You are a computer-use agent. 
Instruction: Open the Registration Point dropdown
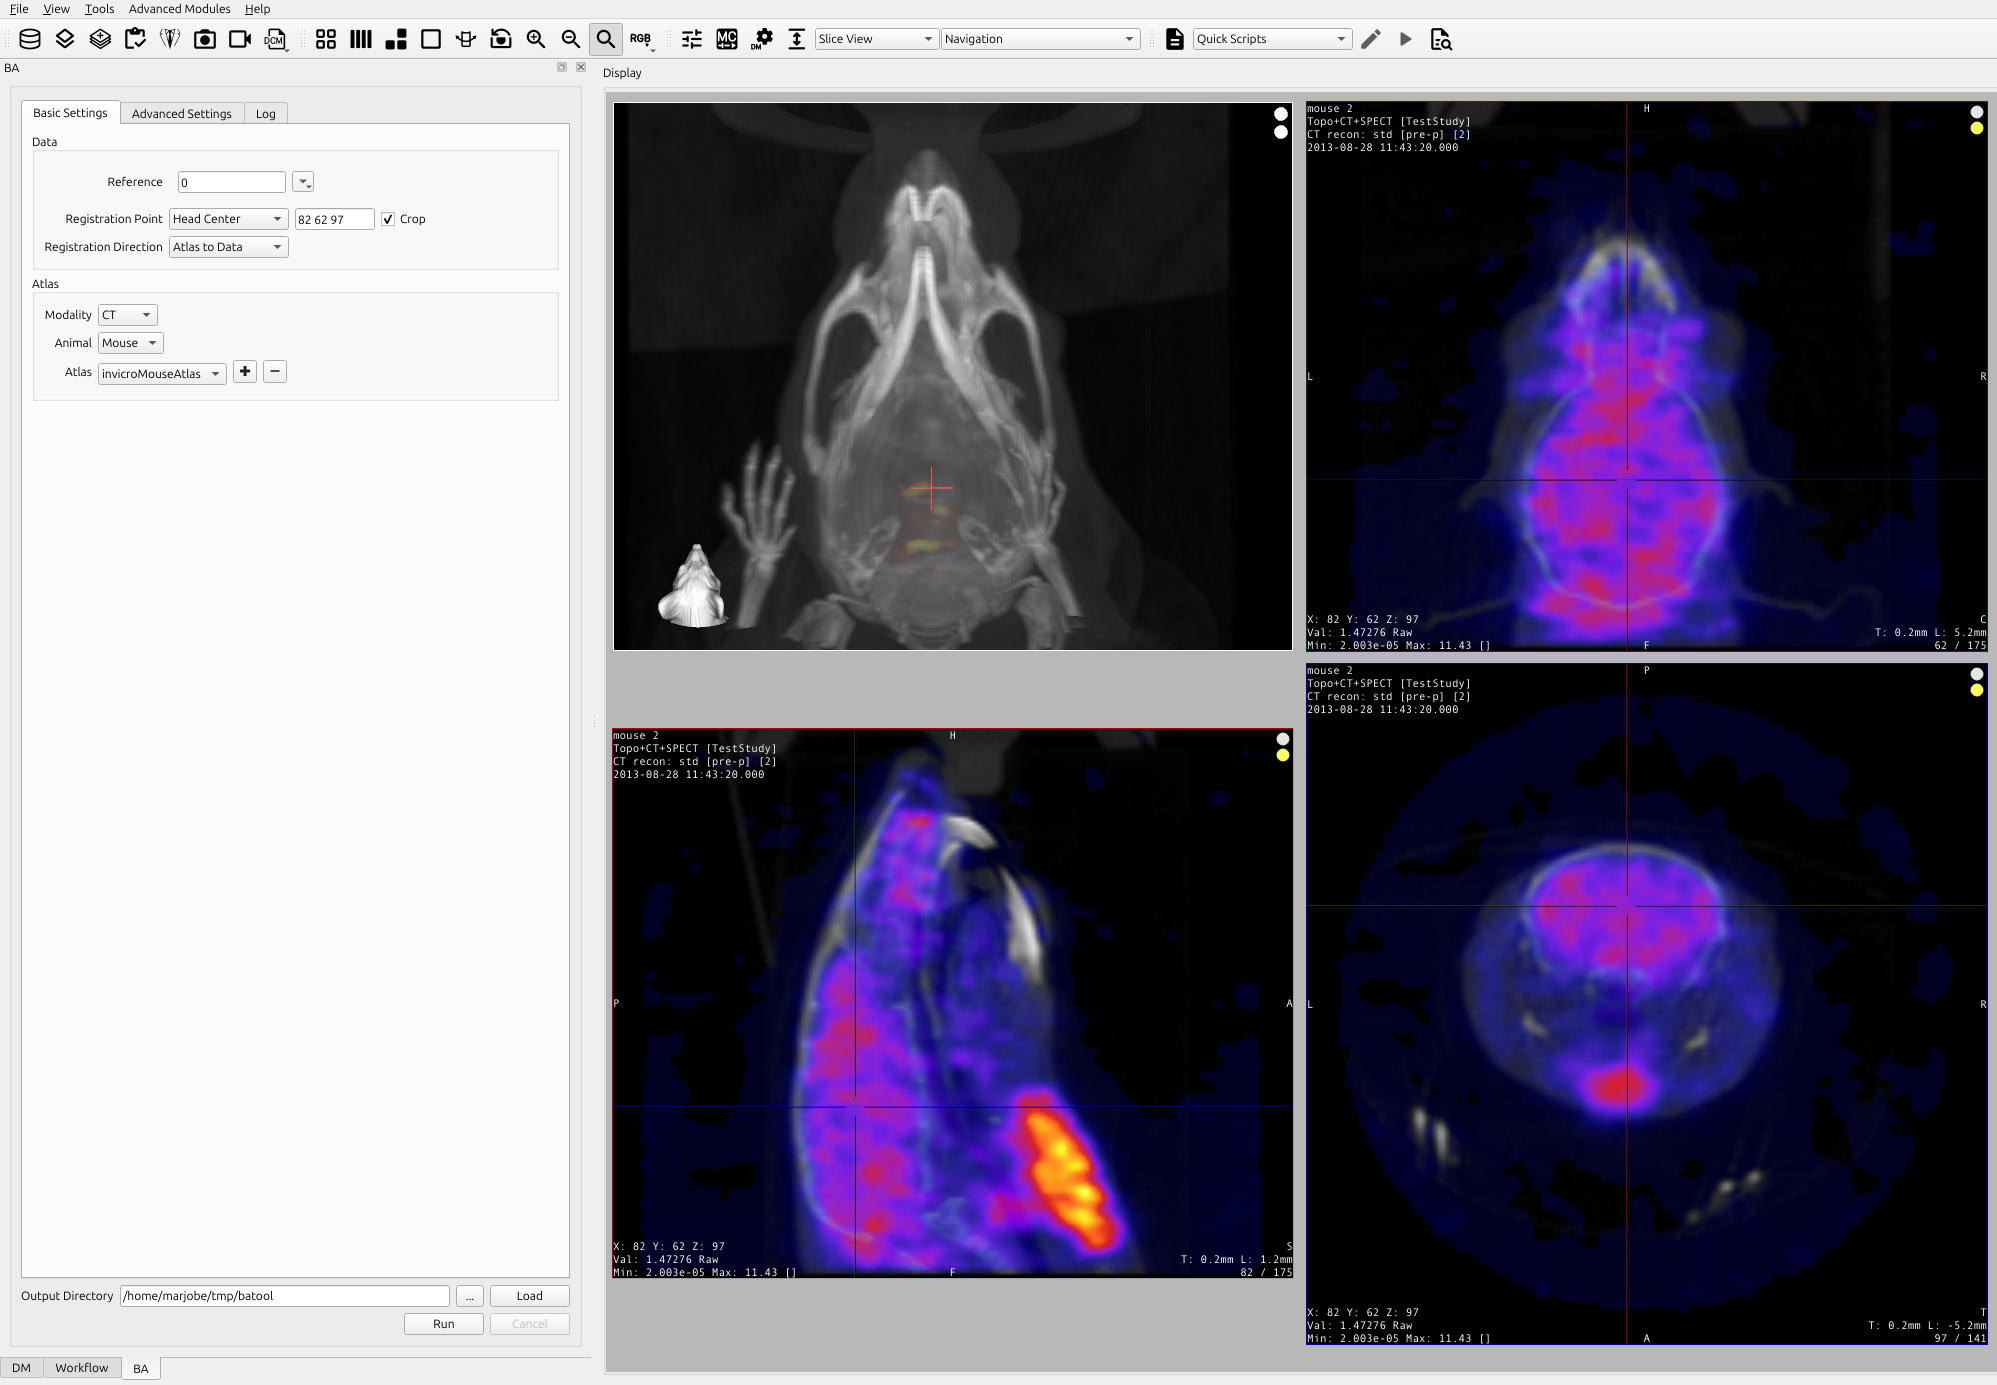coord(228,219)
